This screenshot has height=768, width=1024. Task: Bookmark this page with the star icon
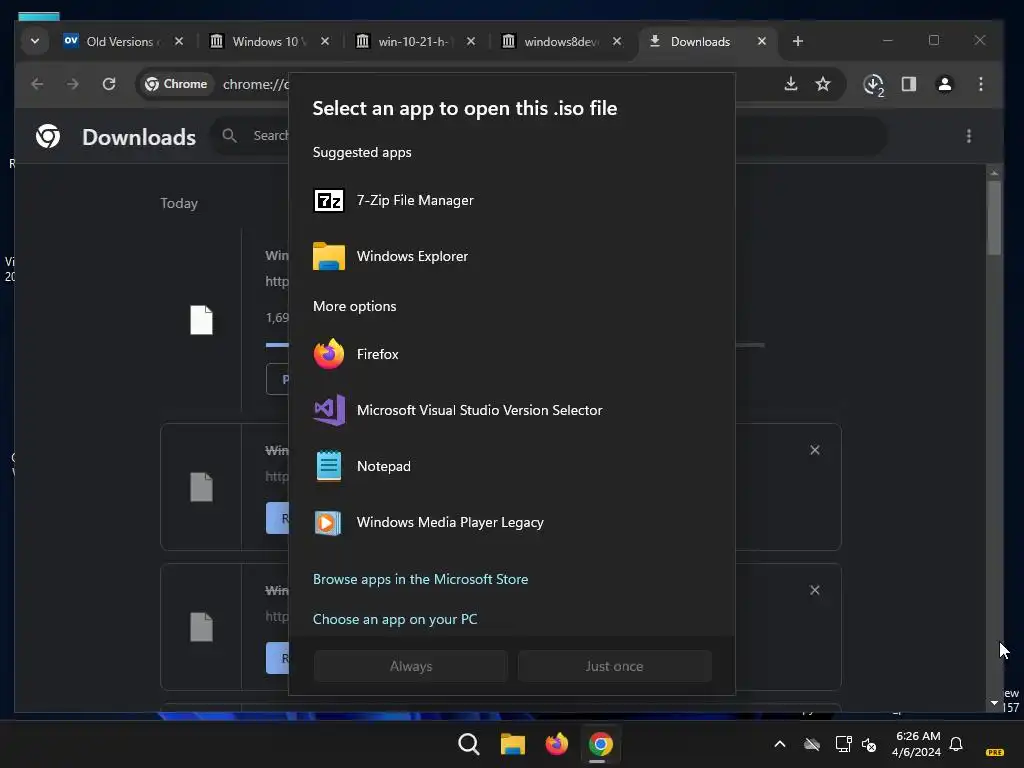click(823, 84)
